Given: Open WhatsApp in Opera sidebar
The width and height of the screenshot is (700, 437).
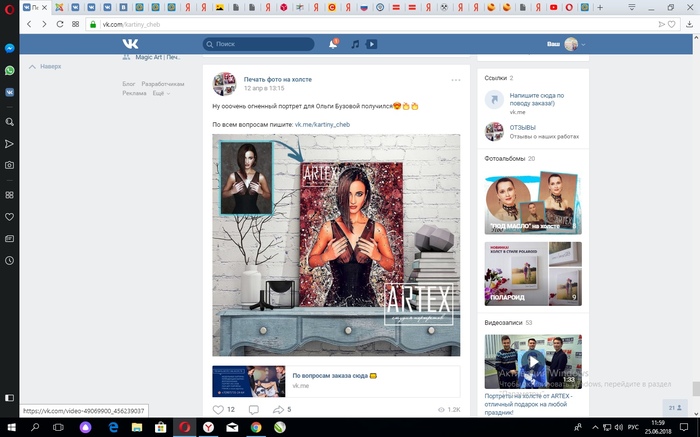Looking at the screenshot, I should (9, 71).
